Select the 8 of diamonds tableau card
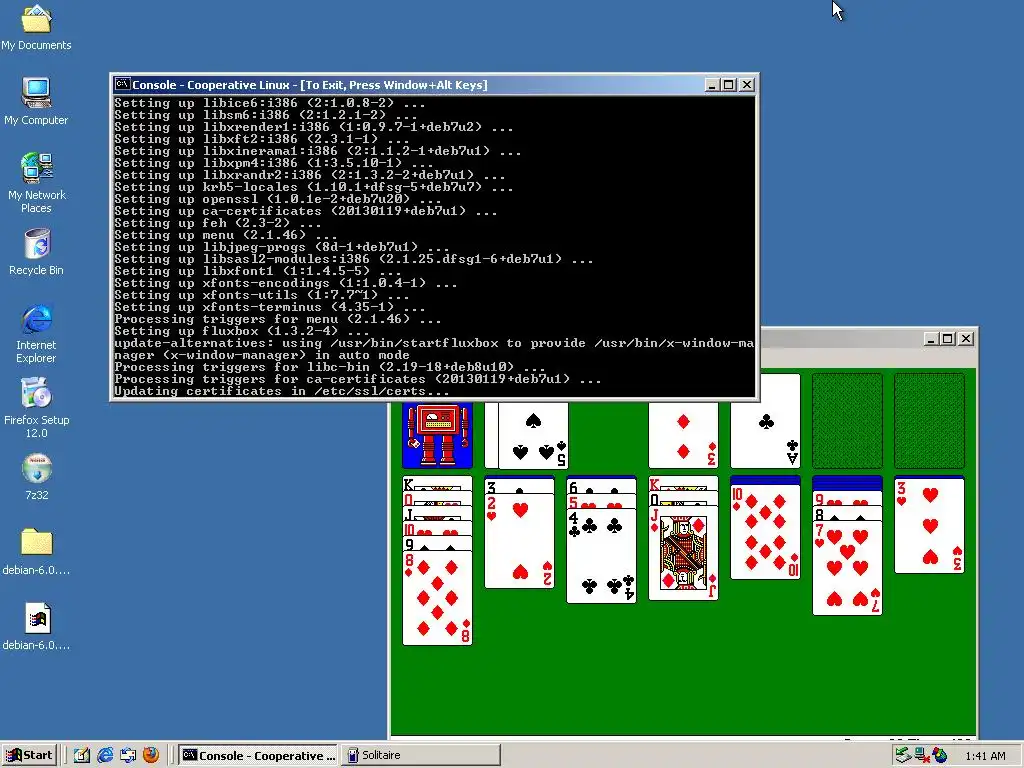Viewport: 1024px width, 768px height. (x=437, y=598)
